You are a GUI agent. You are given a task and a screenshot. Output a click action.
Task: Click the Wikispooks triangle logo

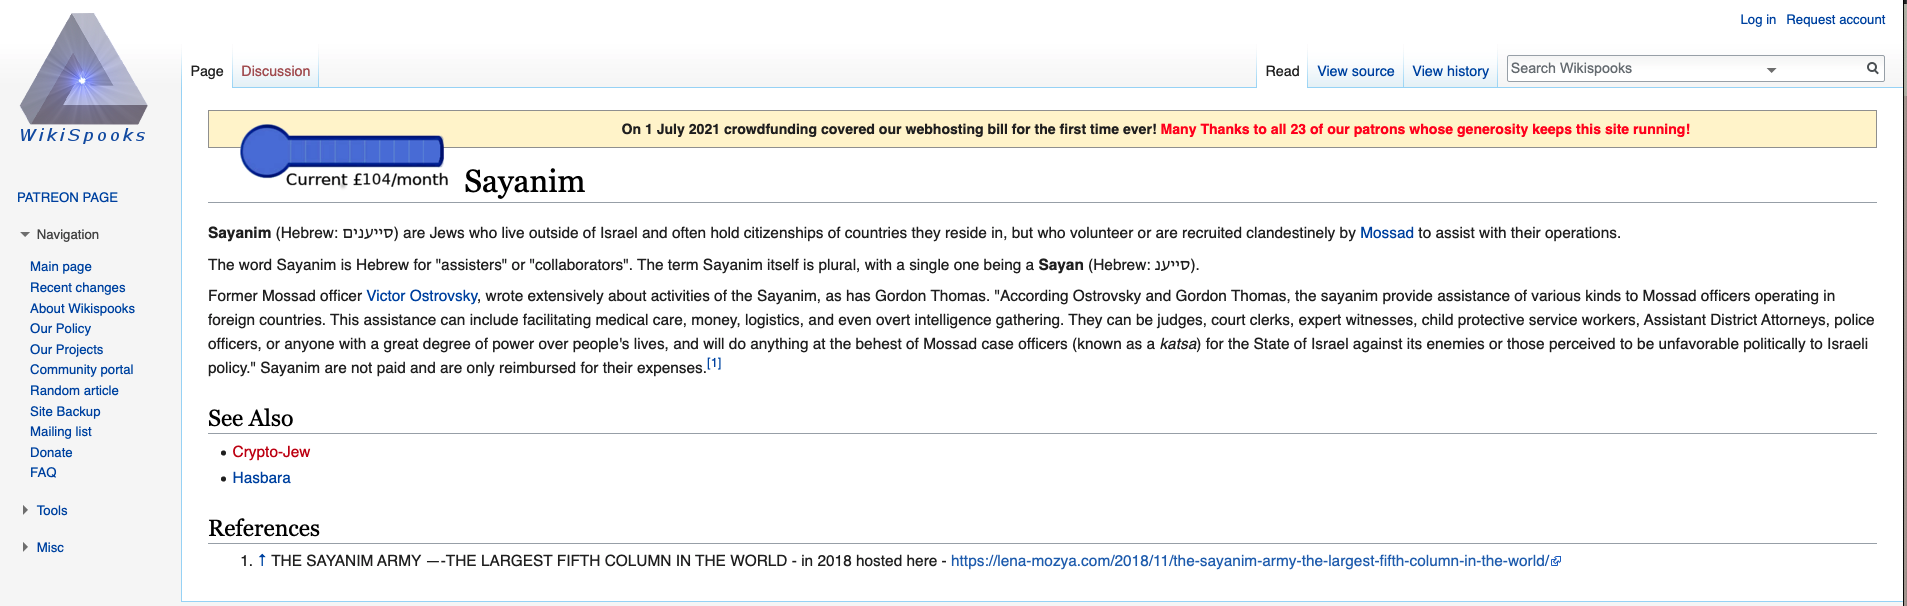coord(84,68)
